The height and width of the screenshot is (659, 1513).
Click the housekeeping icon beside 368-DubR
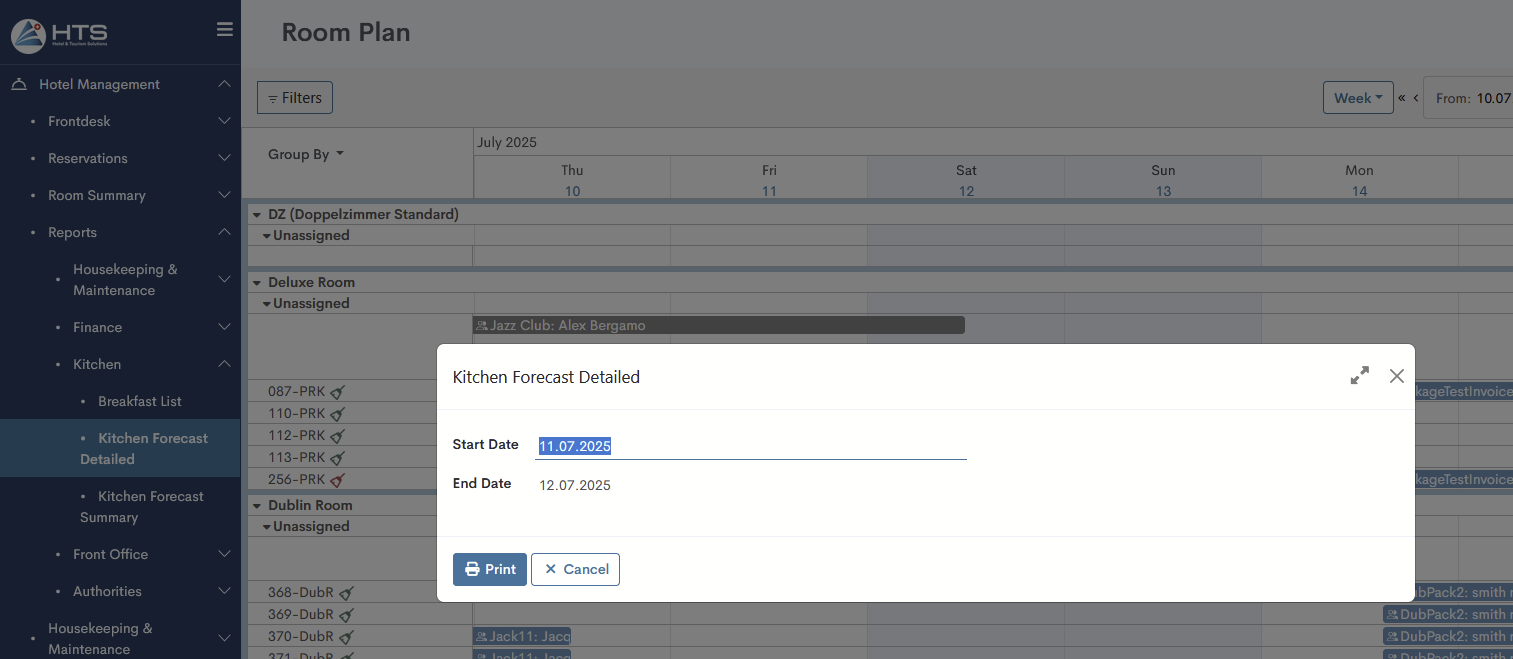pyautogui.click(x=346, y=593)
